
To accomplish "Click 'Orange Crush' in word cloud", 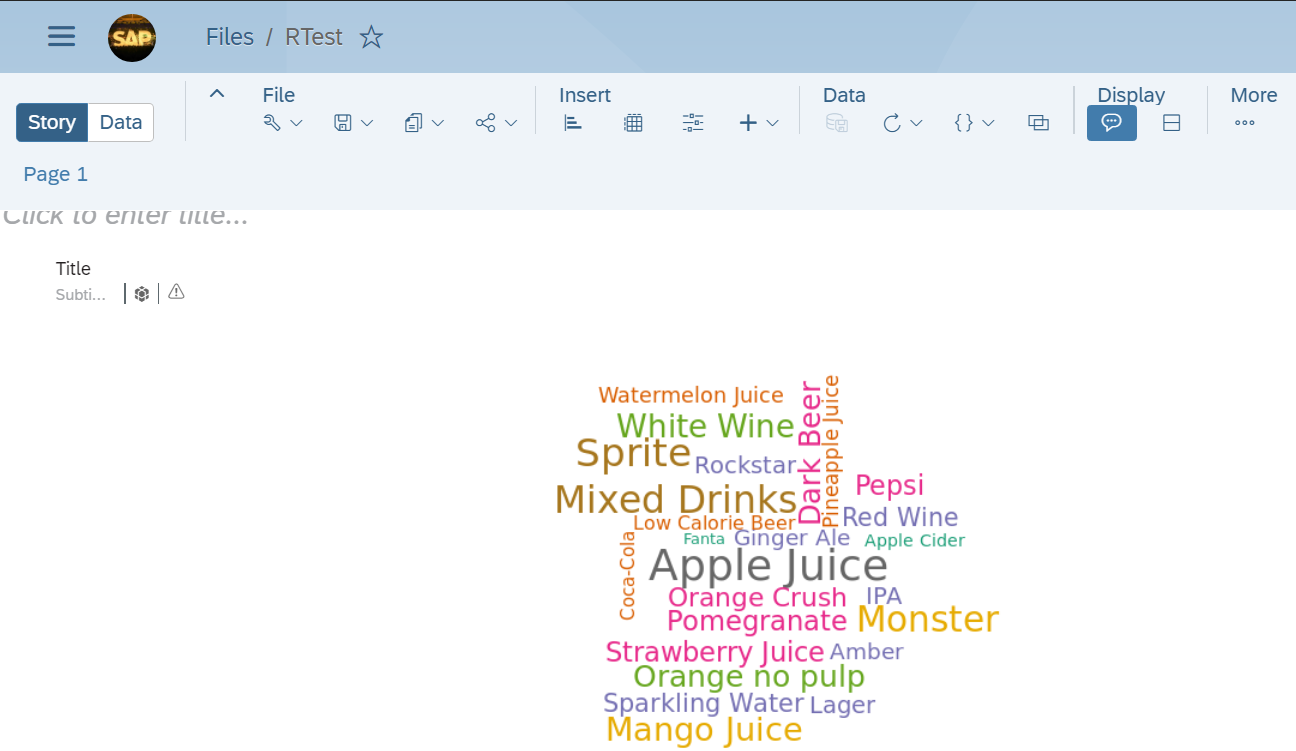I will click(x=757, y=597).
